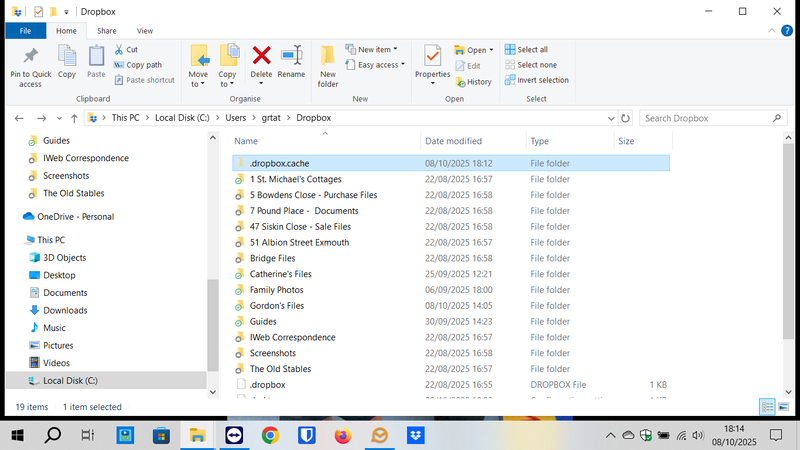This screenshot has height=450, width=800.
Task: Open Dropbox from the taskbar
Action: coord(416,435)
